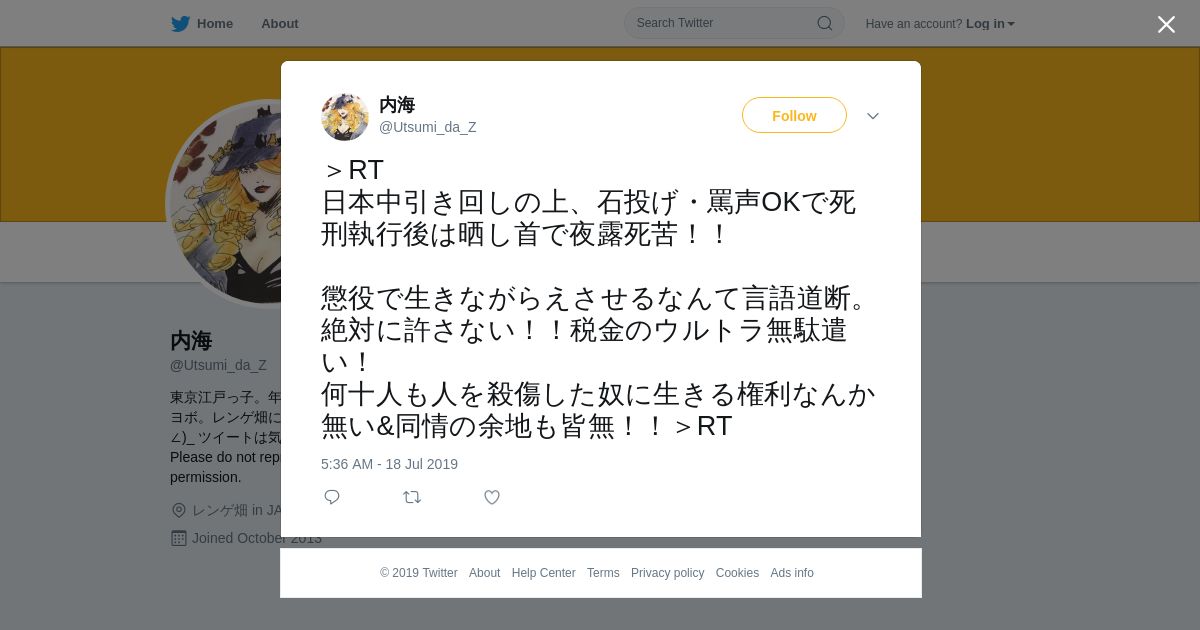Reply to the tweet
This screenshot has height=630, width=1200.
click(x=332, y=497)
